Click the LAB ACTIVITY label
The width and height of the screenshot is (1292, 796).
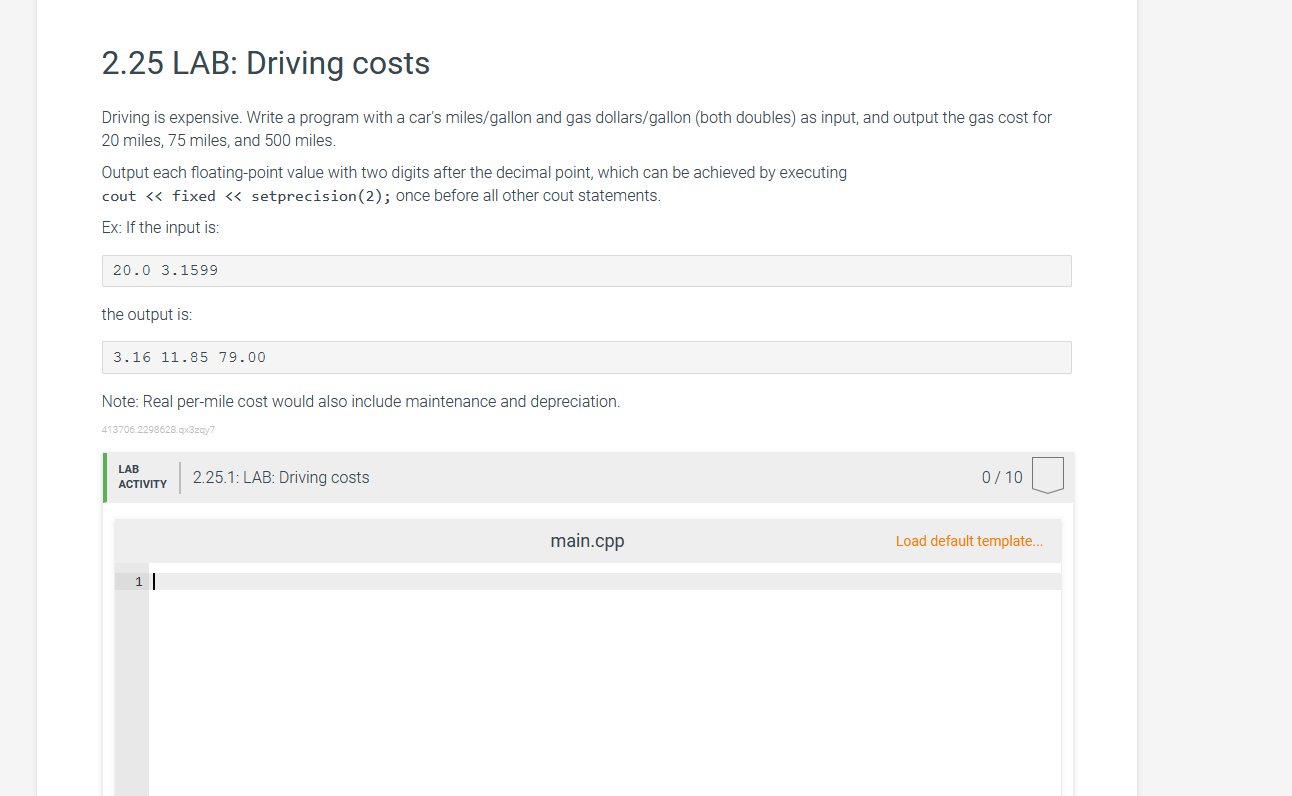coord(141,477)
